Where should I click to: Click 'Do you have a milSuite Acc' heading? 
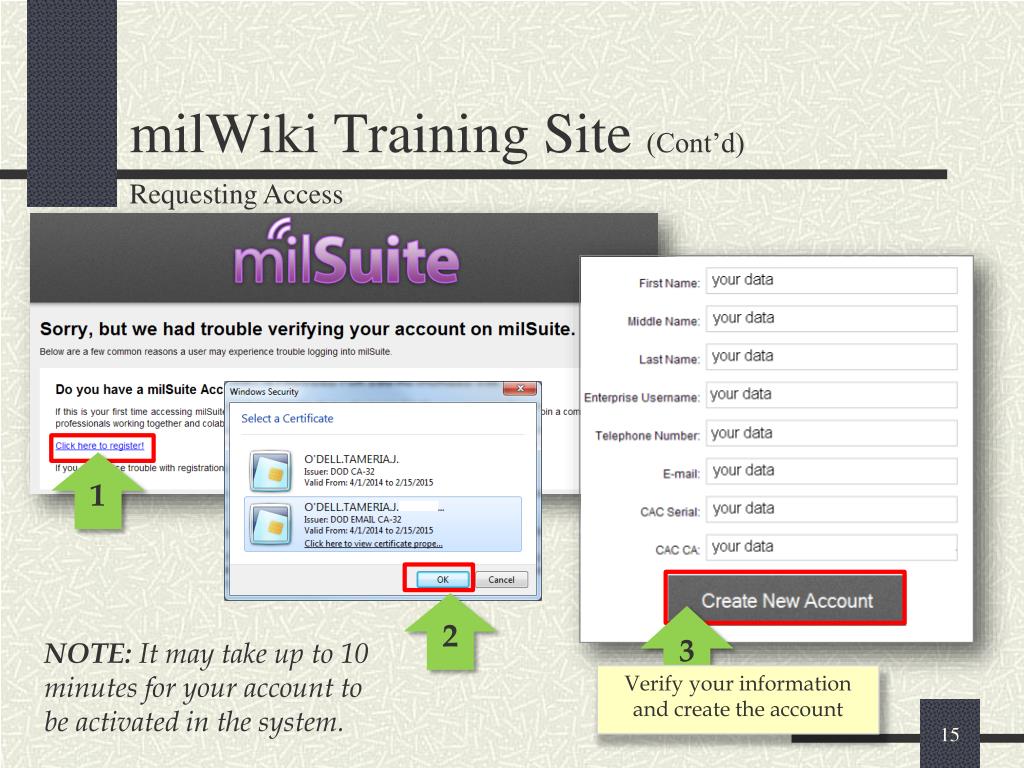(139, 390)
